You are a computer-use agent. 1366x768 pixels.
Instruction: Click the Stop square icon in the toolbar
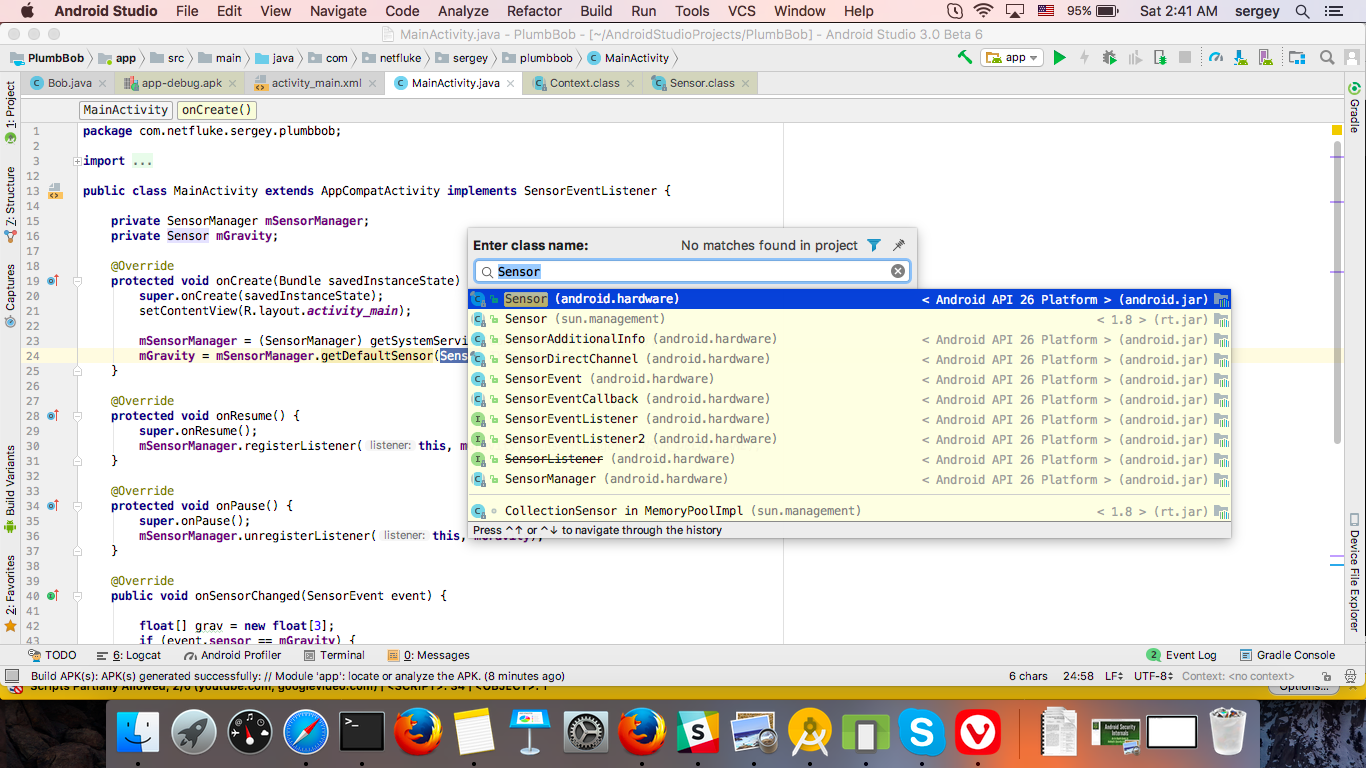point(1184,57)
